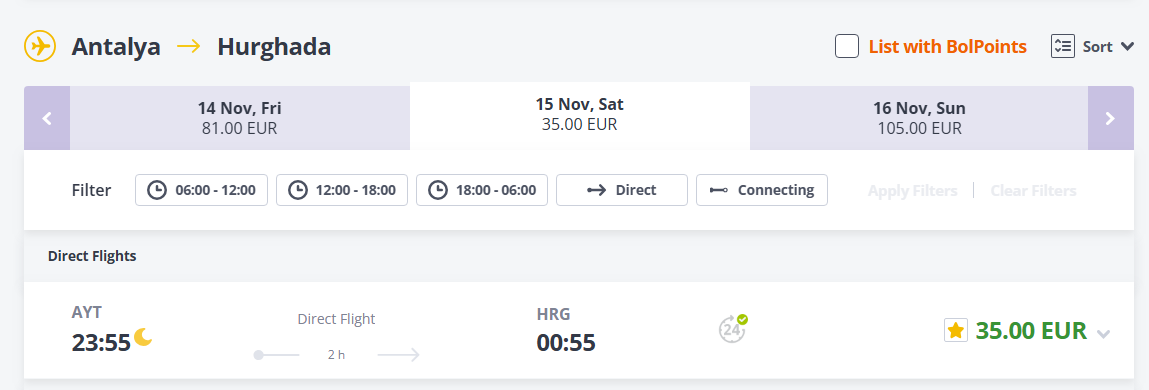Go to next dates with right arrow
The image size is (1149, 390).
point(1110,118)
